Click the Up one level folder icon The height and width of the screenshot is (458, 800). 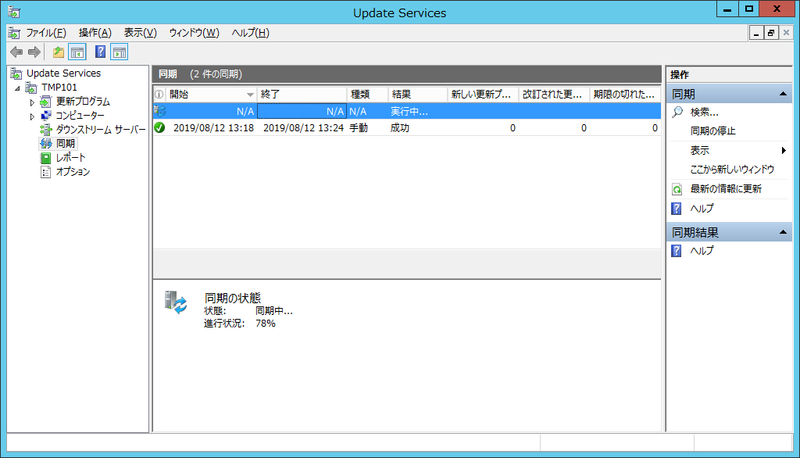58,52
